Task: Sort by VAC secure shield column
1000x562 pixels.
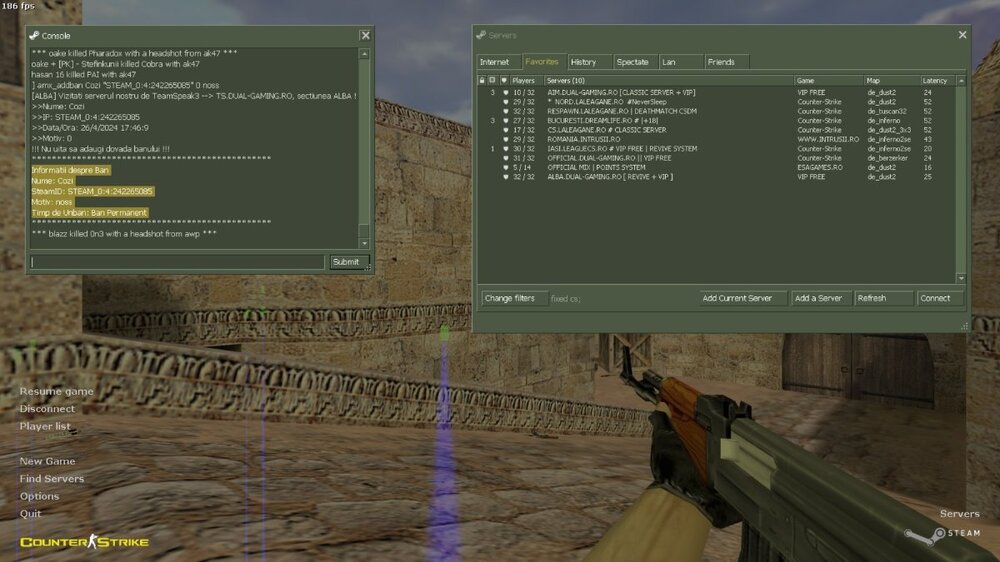Action: (504, 80)
